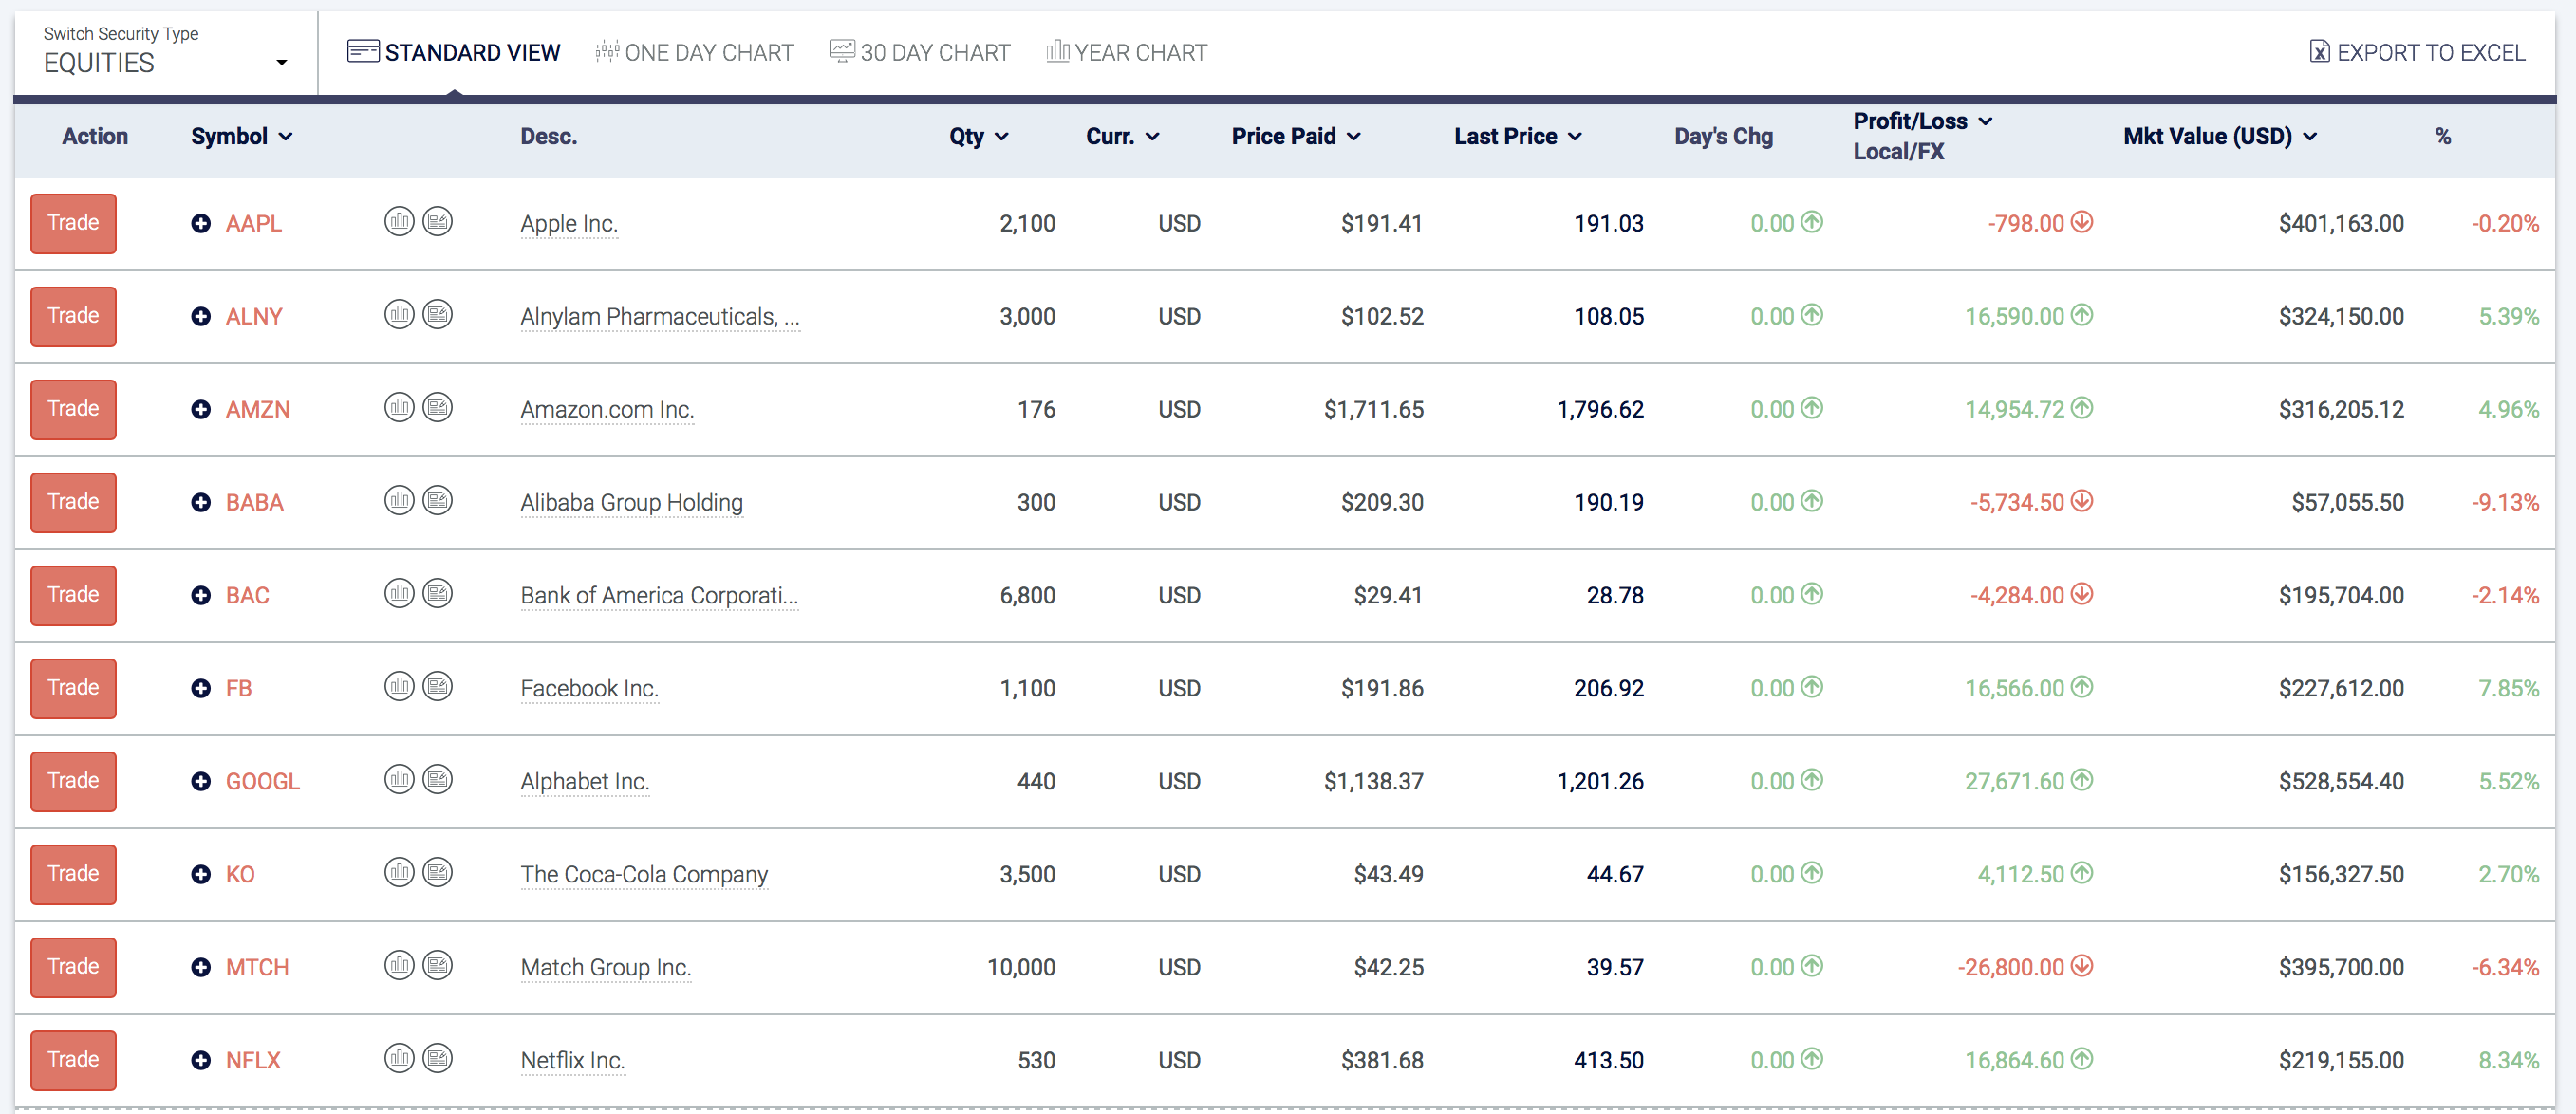Click the news icon for NFLX
The image size is (2576, 1114).
(438, 1058)
